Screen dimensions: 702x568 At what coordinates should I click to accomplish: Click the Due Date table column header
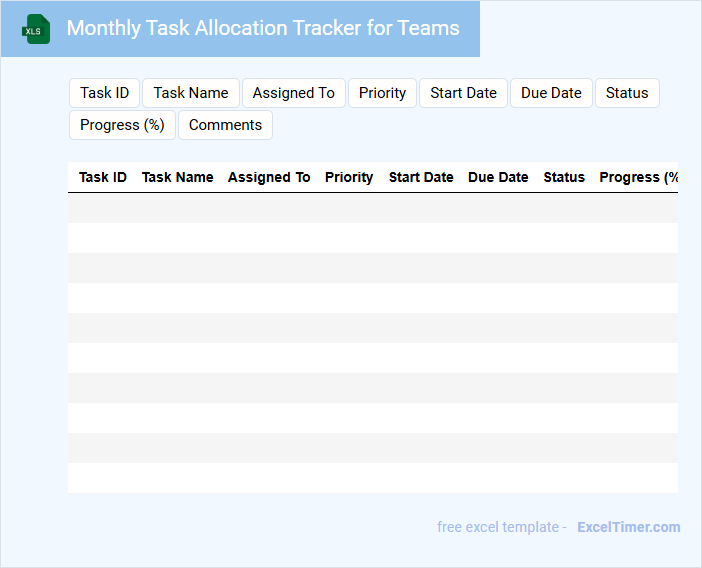tap(498, 177)
